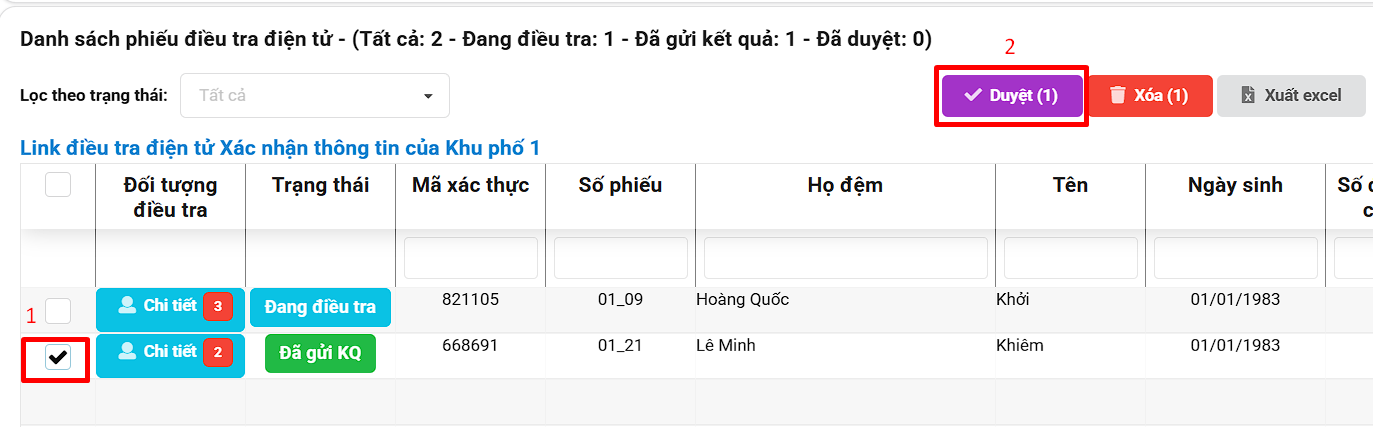1373x427 pixels.
Task: Click red badge 2 on second Chi tiết
Action: pos(218,352)
